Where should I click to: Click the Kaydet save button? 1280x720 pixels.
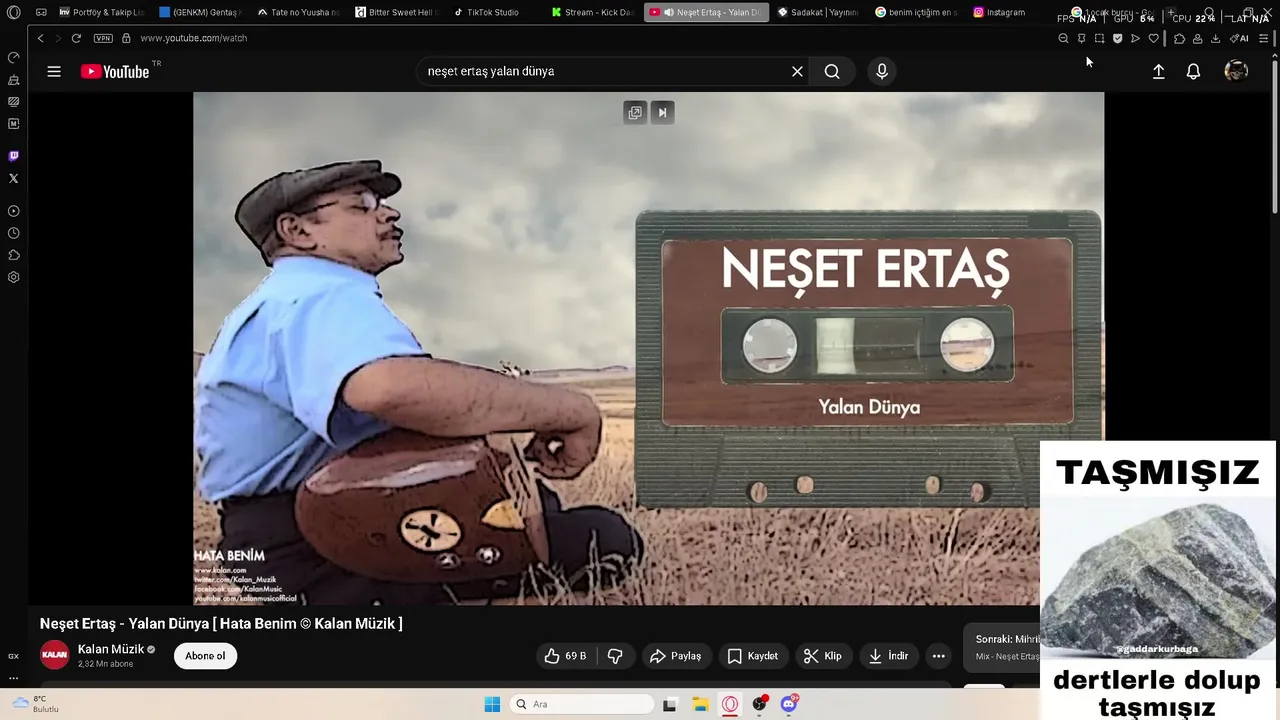pos(752,656)
